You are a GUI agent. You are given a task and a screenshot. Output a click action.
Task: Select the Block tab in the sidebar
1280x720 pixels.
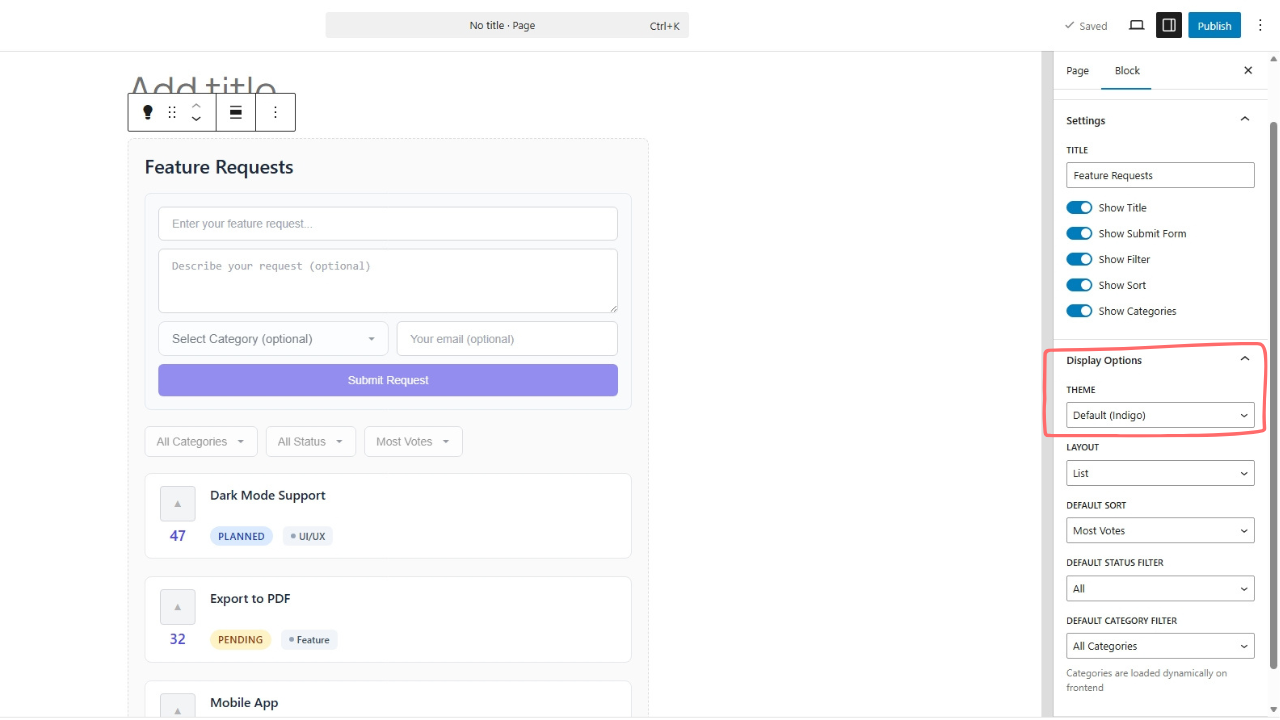tap(1127, 70)
